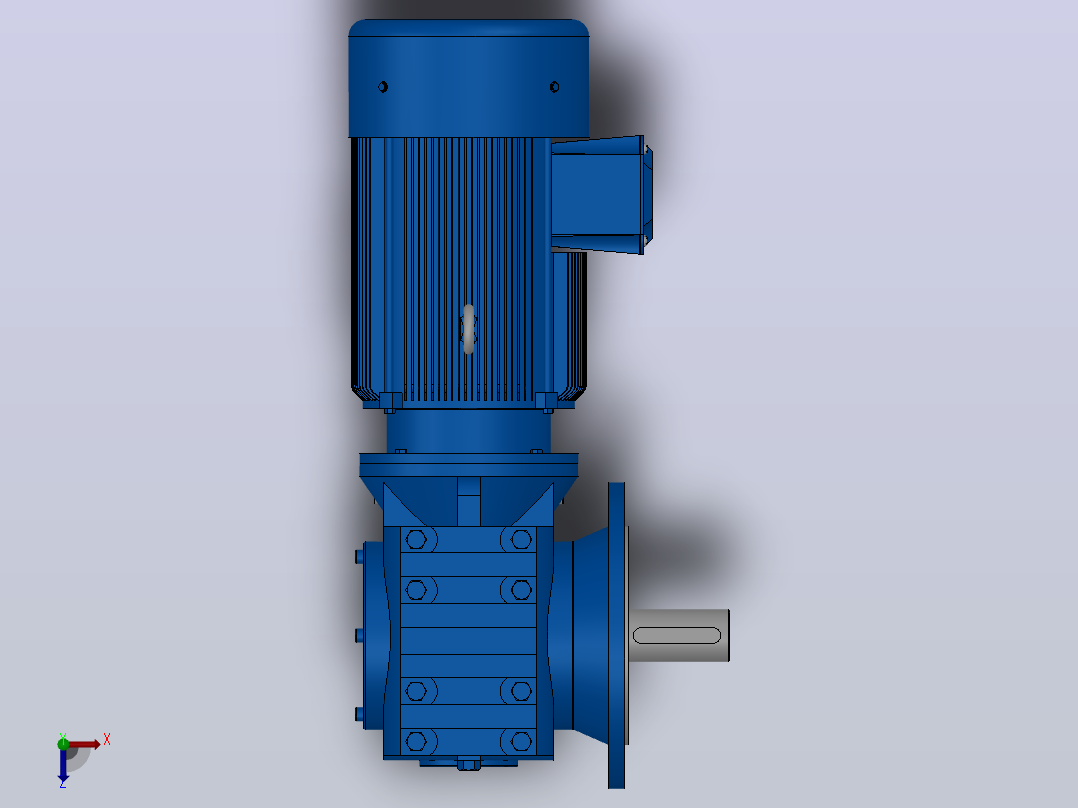Click the green Y axis dot of the triad
The width and height of the screenshot is (1078, 808).
click(63, 744)
